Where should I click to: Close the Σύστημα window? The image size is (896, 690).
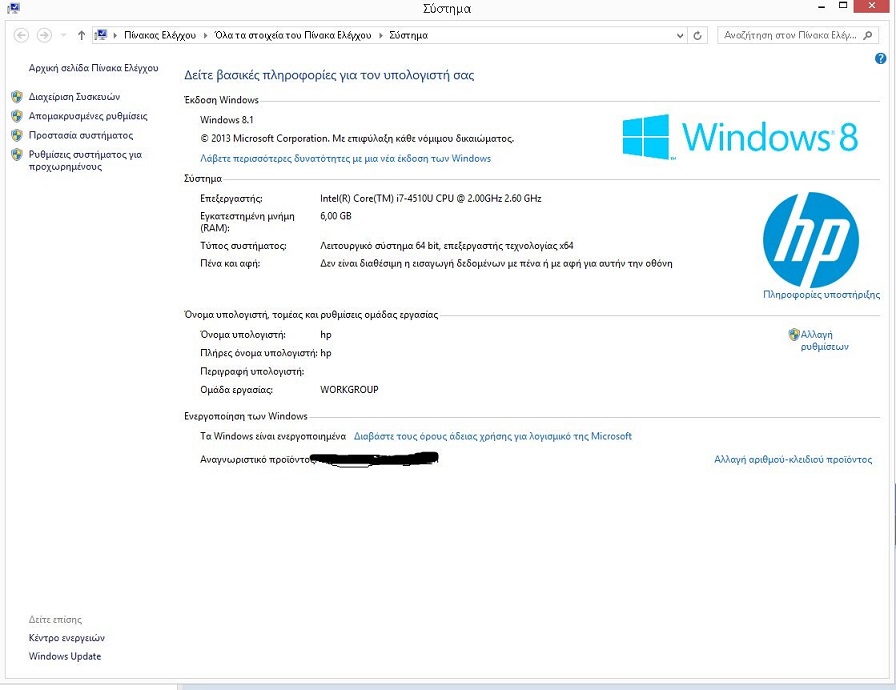(x=873, y=6)
